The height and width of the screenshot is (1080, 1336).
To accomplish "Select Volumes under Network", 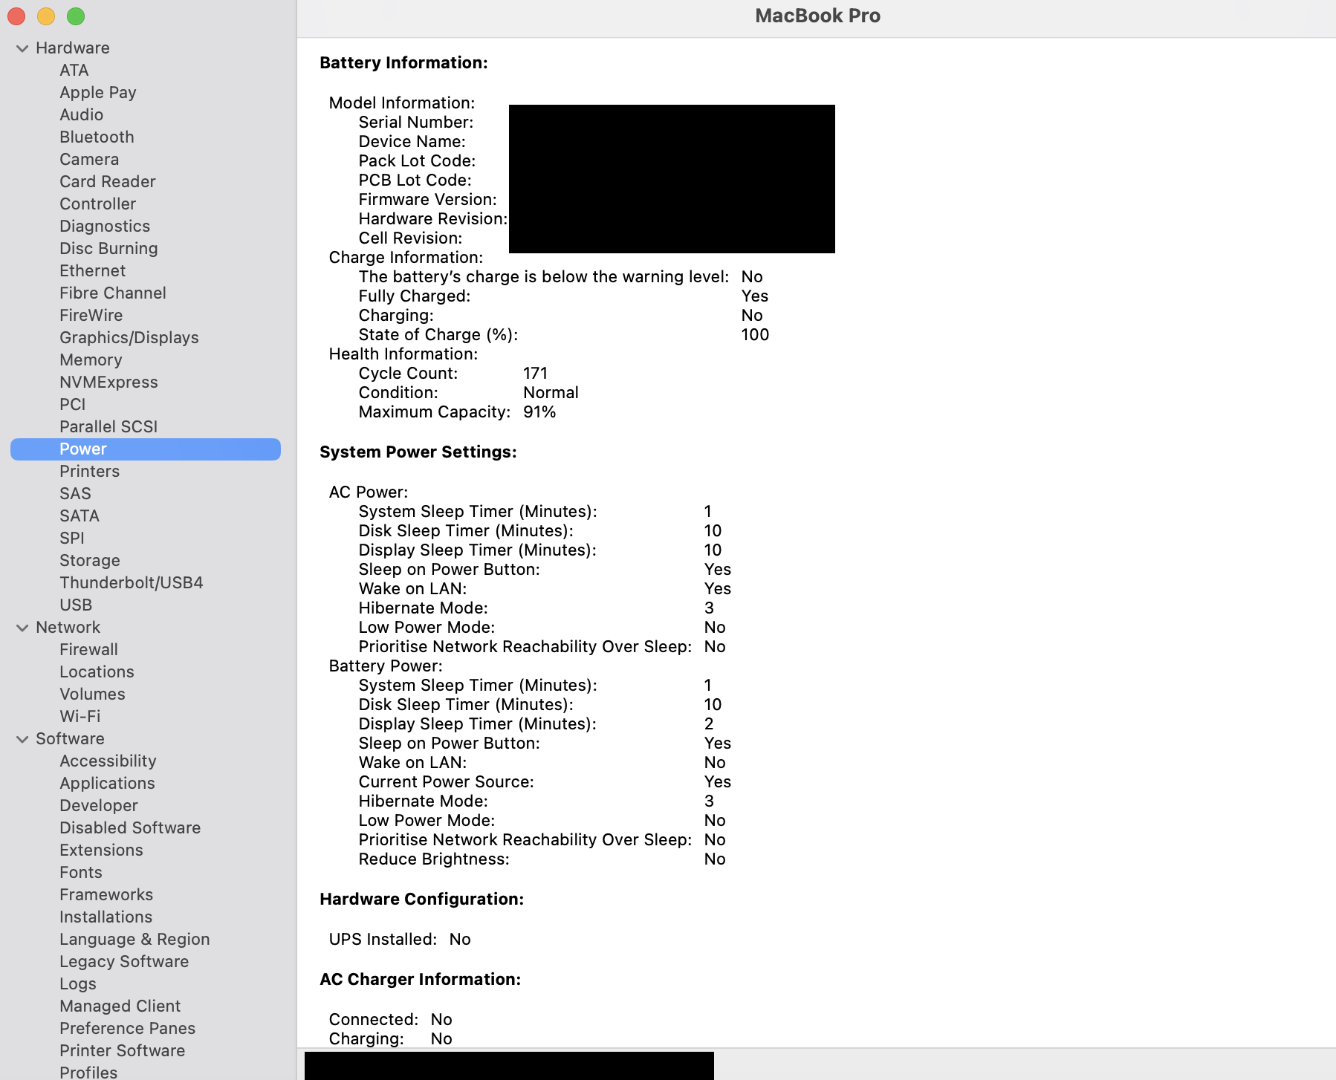I will point(92,694).
